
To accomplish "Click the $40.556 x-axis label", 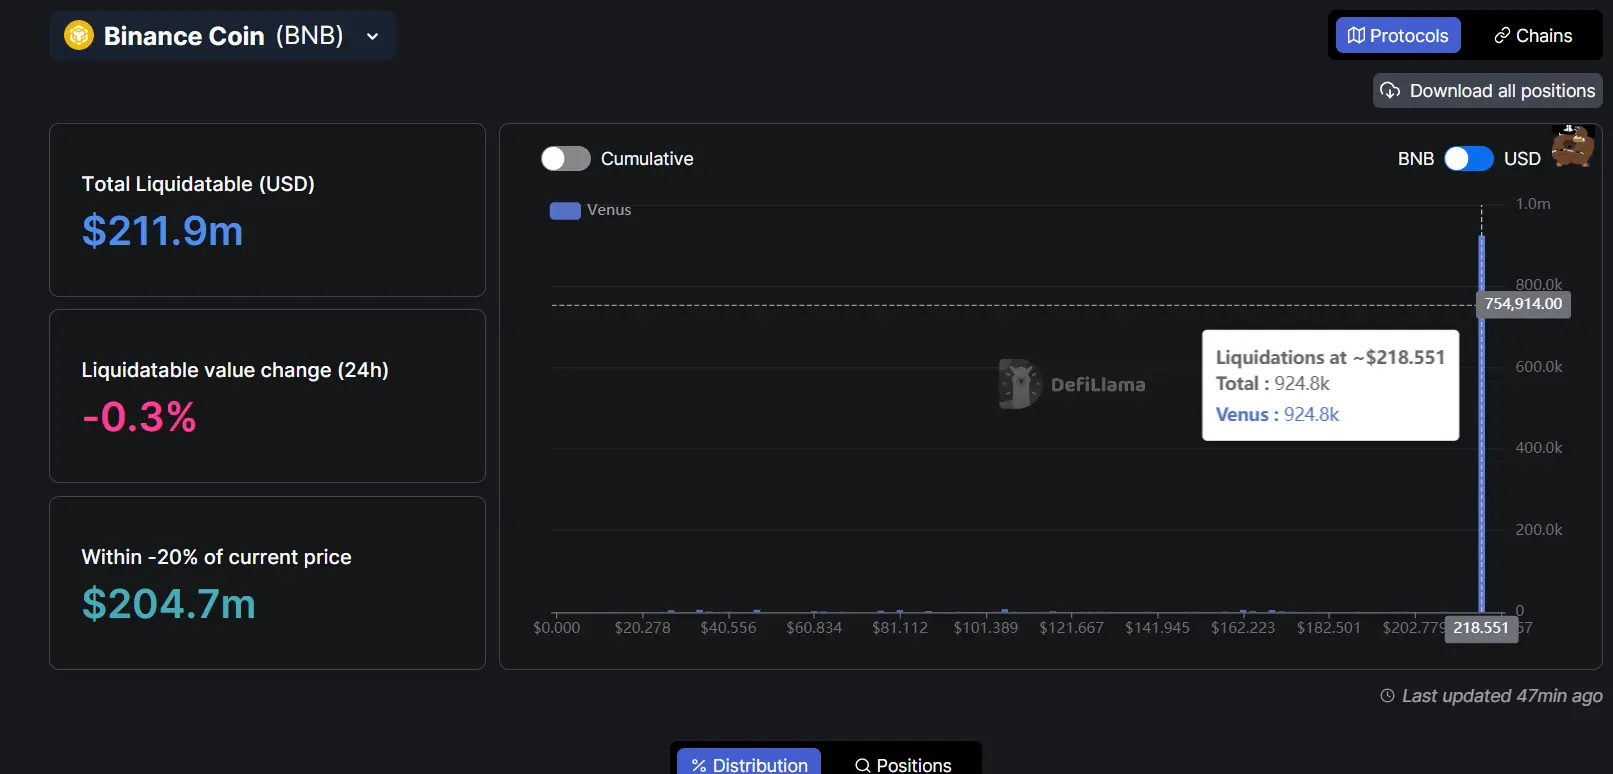I will tap(729, 628).
